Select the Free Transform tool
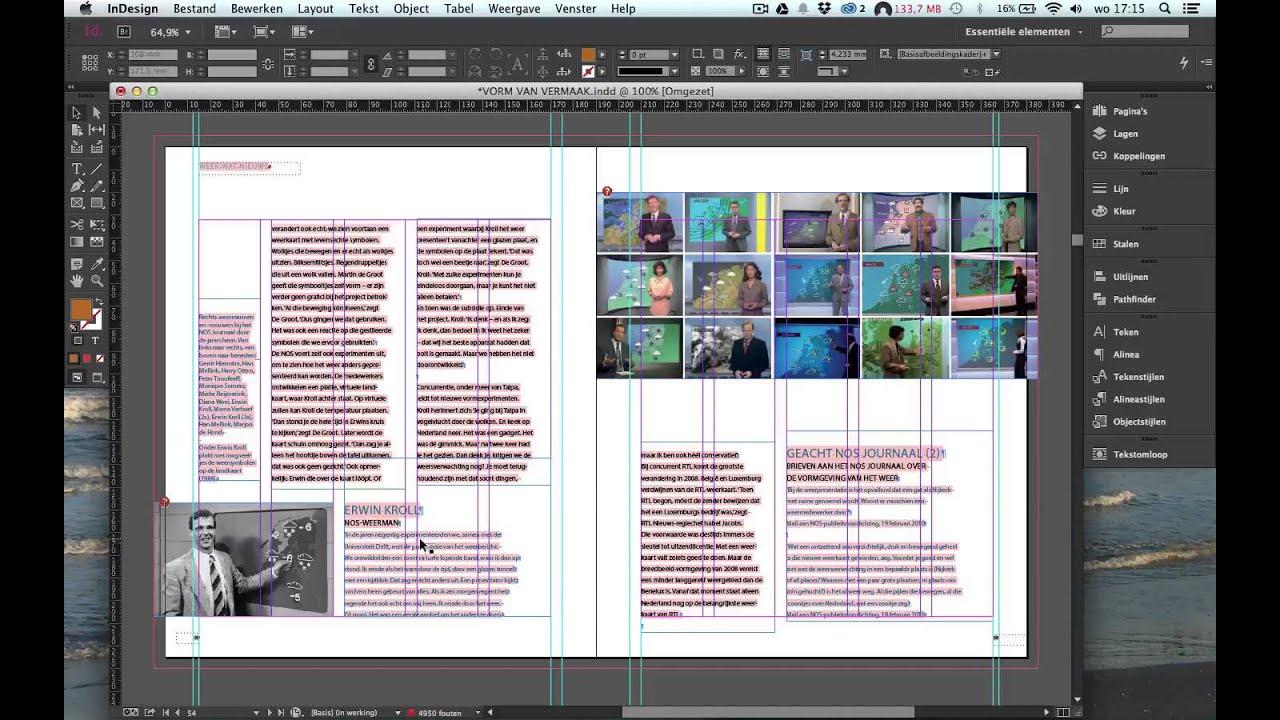Image resolution: width=1280 pixels, height=720 pixels. pyautogui.click(x=96, y=225)
